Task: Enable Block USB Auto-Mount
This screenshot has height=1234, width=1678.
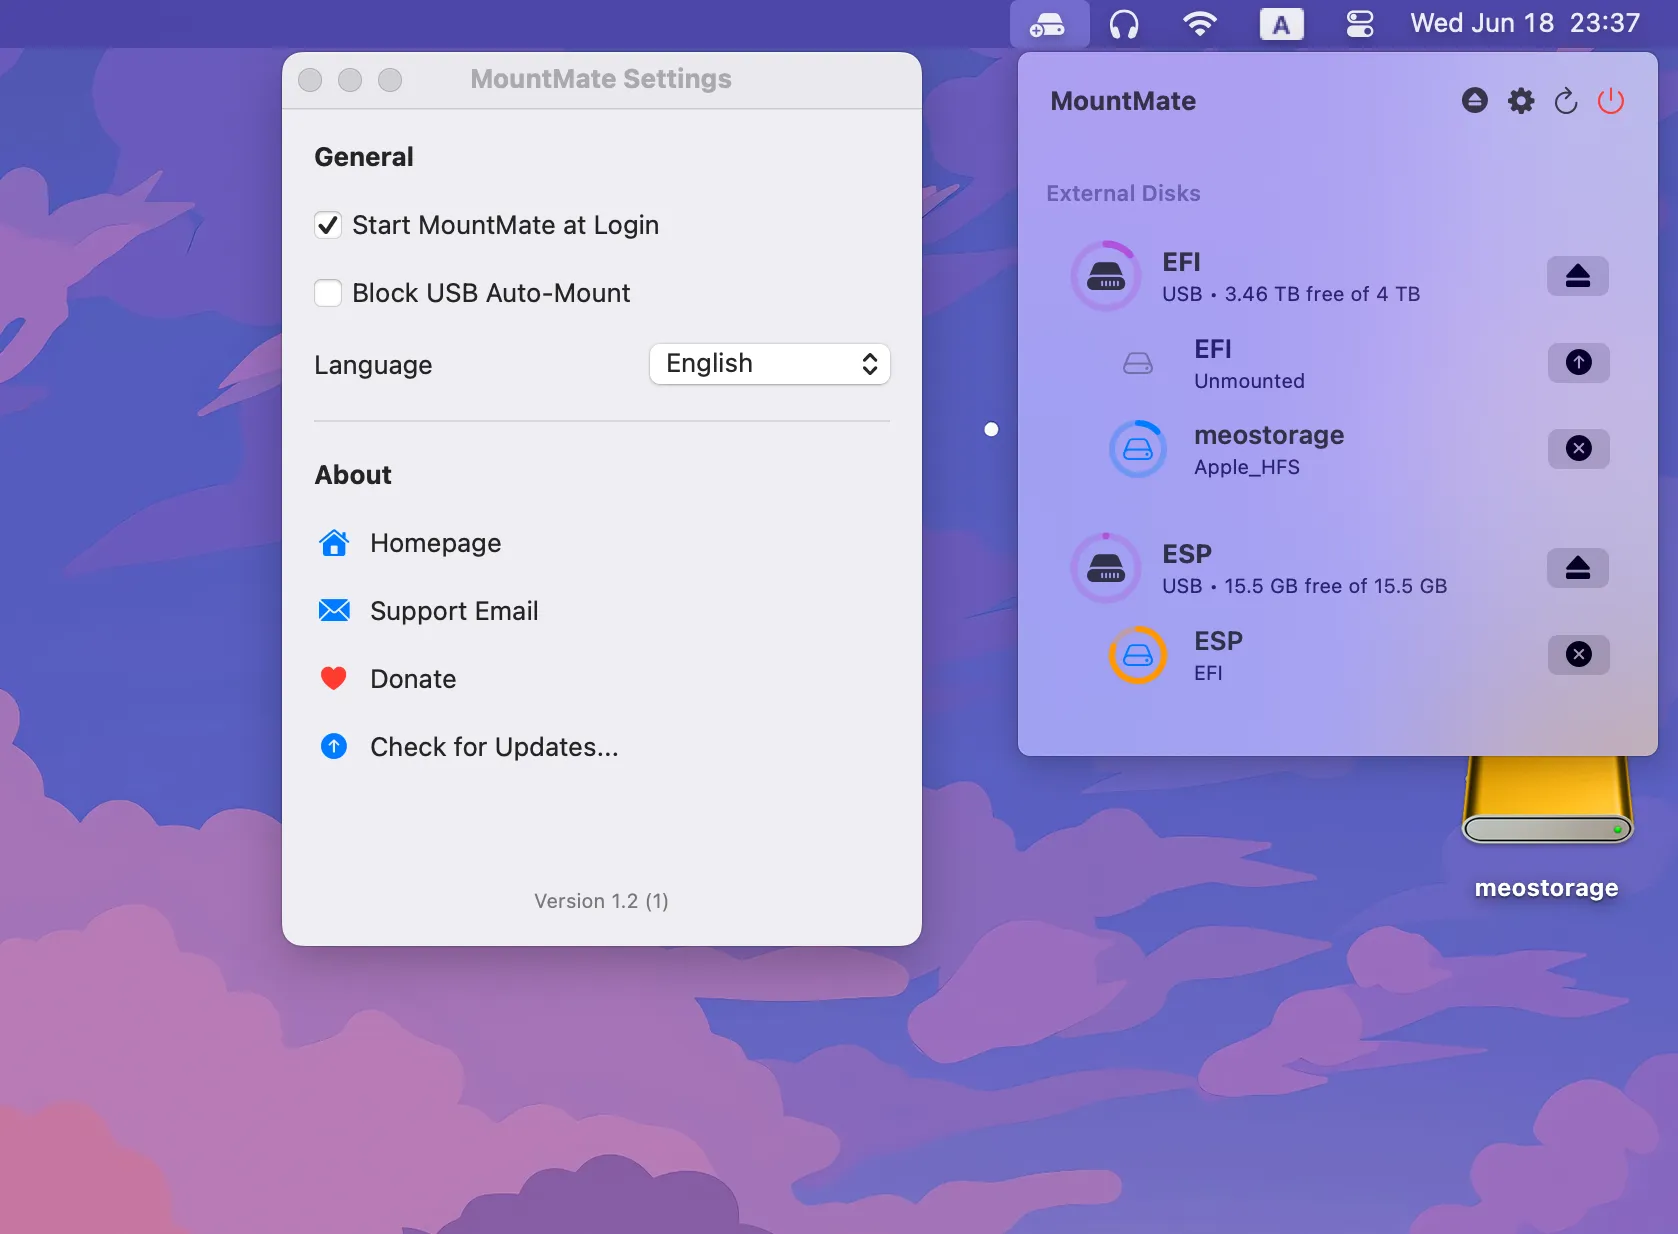Action: point(328,293)
